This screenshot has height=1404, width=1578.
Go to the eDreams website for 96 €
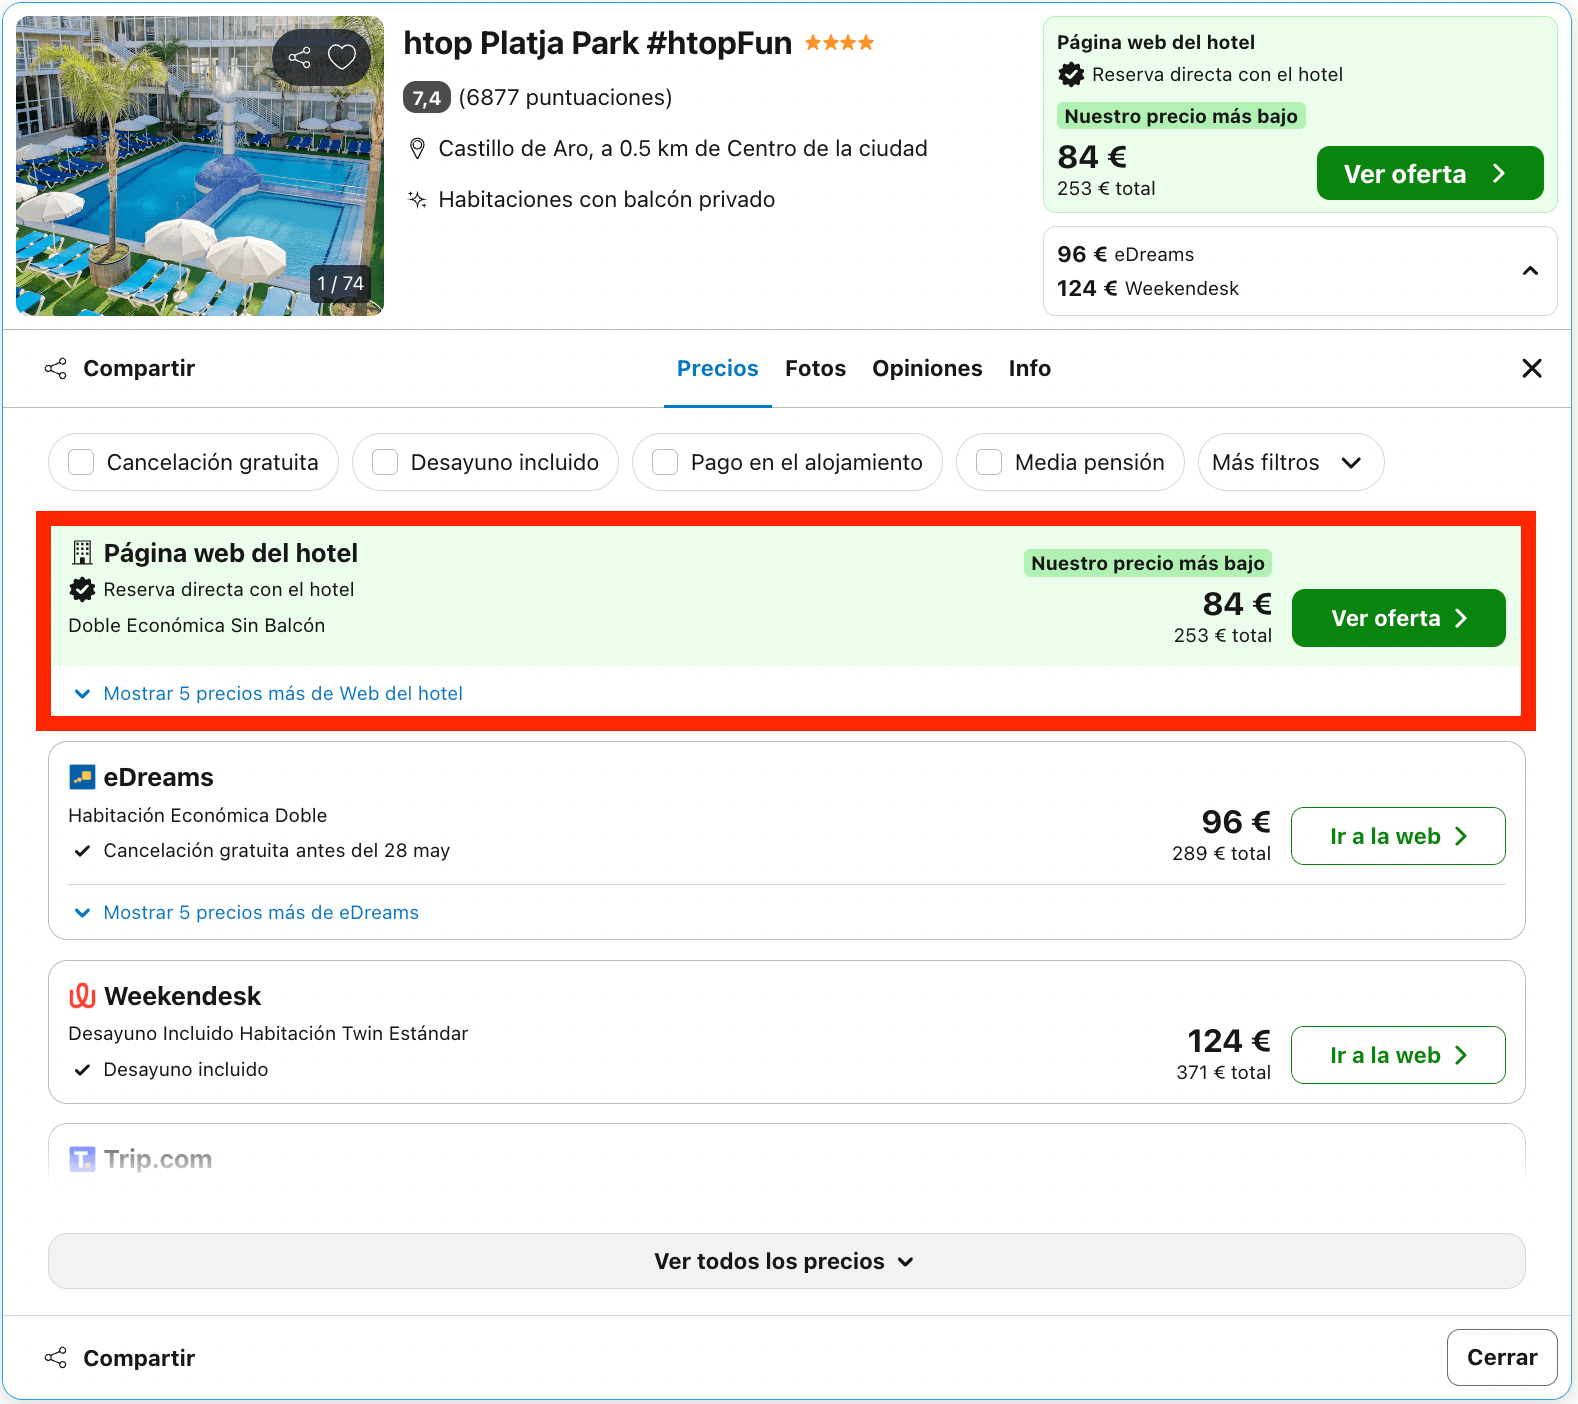tap(1398, 836)
